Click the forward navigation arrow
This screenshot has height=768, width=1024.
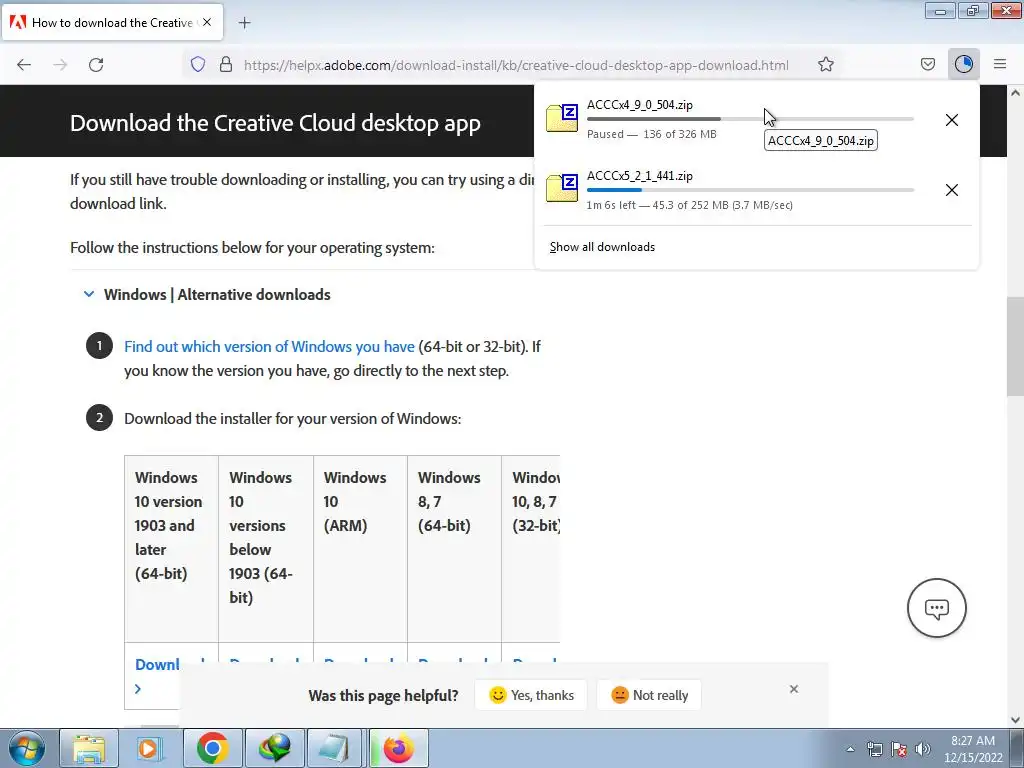(x=60, y=65)
